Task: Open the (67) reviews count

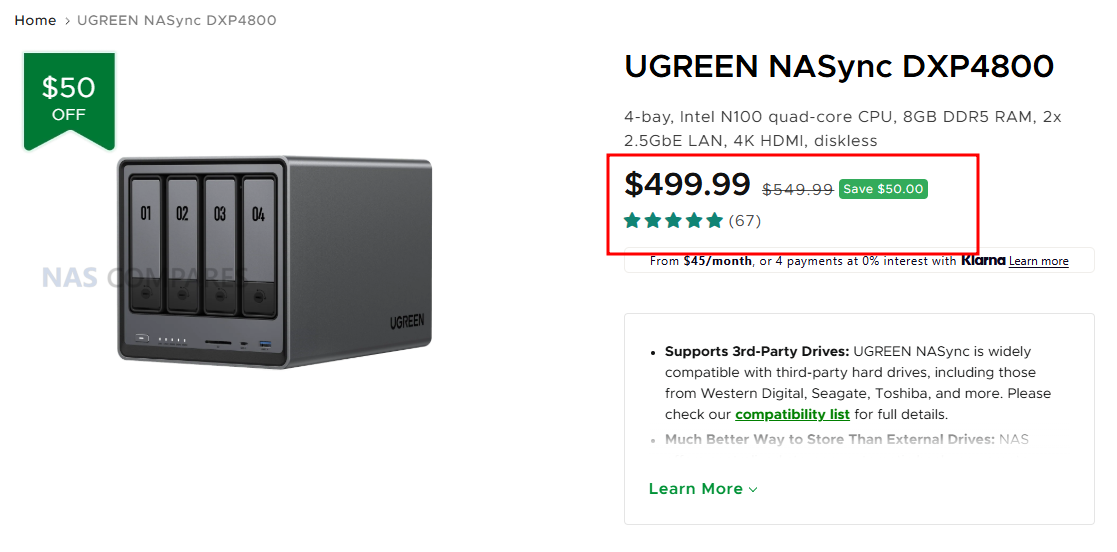Action: (x=745, y=221)
